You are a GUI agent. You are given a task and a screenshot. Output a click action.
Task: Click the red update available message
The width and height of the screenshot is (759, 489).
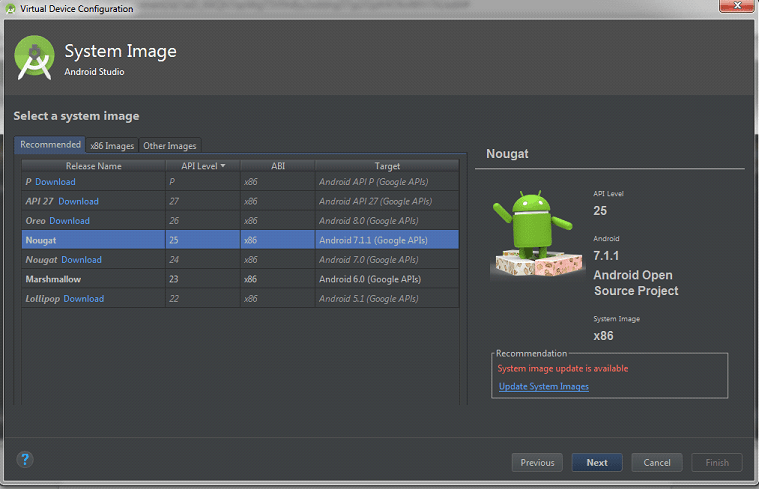tap(562, 368)
